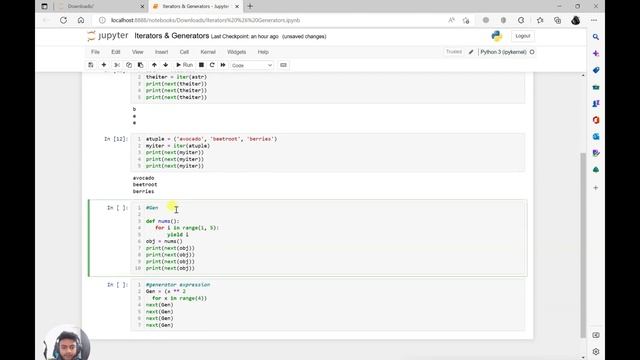The width and height of the screenshot is (640, 360).
Task: Click the output text avocado
Action: click(x=143, y=178)
